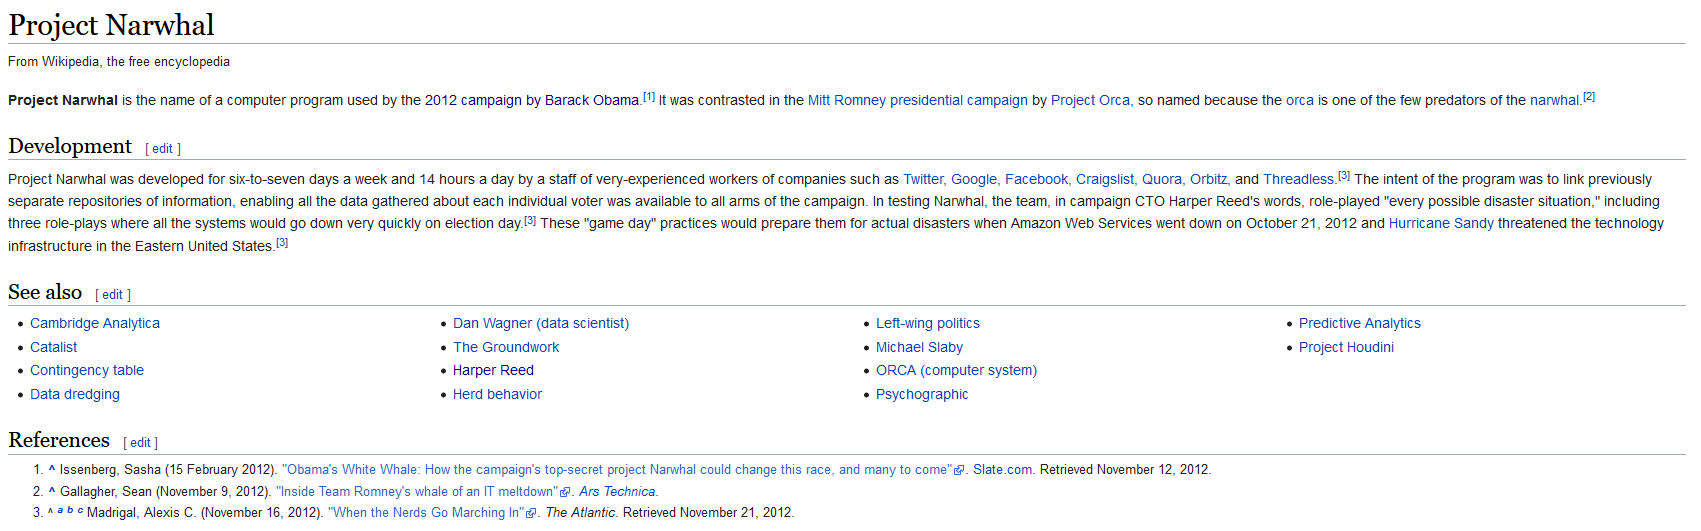Open Michael Slaby link
The image size is (1701, 531).
coord(919,347)
